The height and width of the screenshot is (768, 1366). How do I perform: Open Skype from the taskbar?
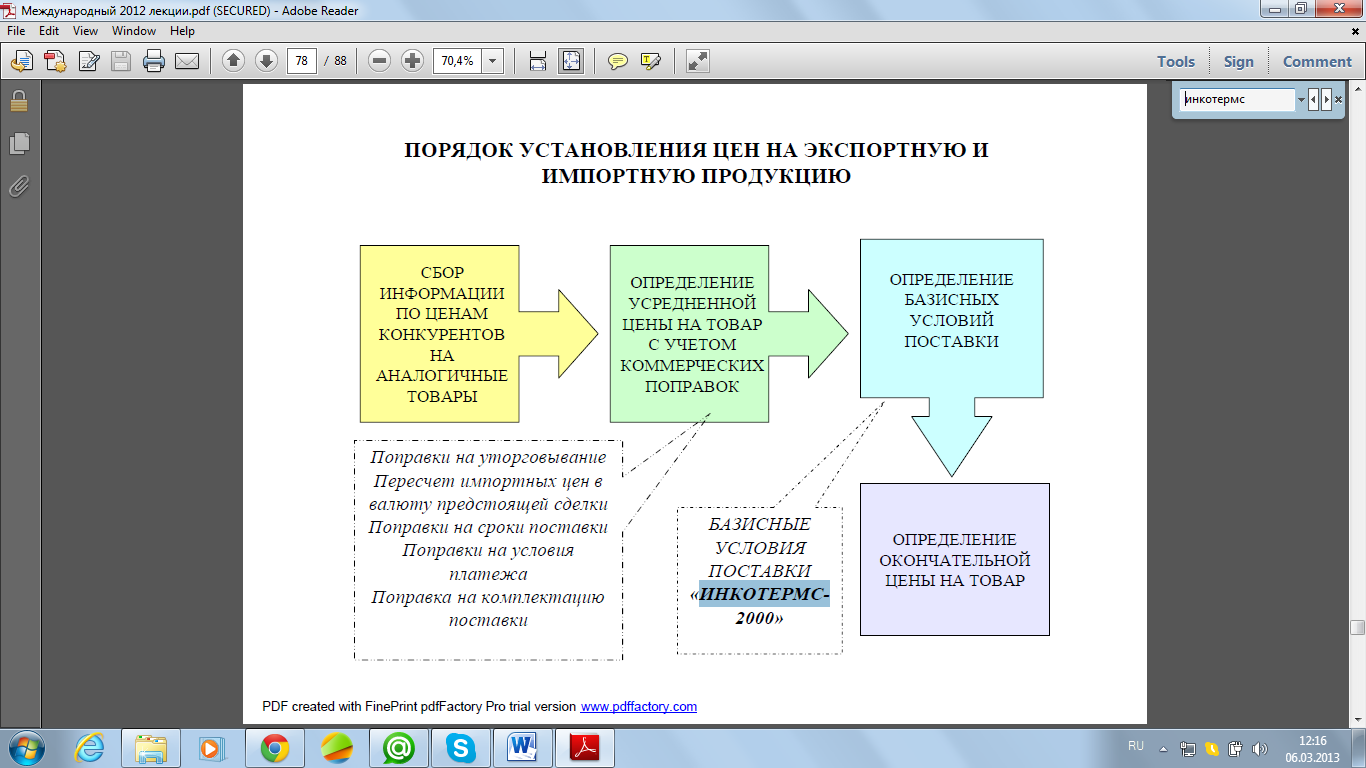coord(461,748)
